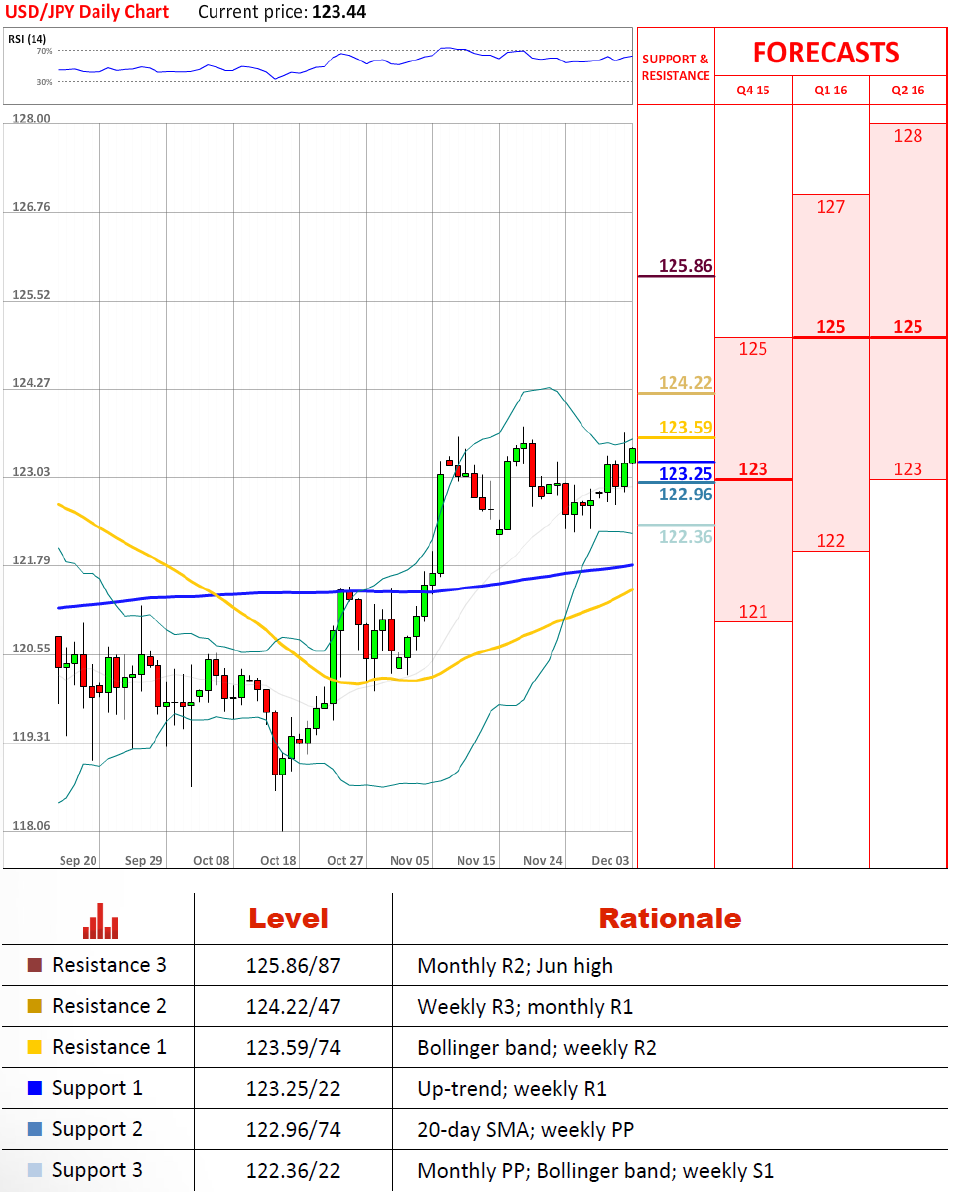This screenshot has width=953, height=1192.
Task: Click the RSI (14) indicator label
Action: point(27,39)
